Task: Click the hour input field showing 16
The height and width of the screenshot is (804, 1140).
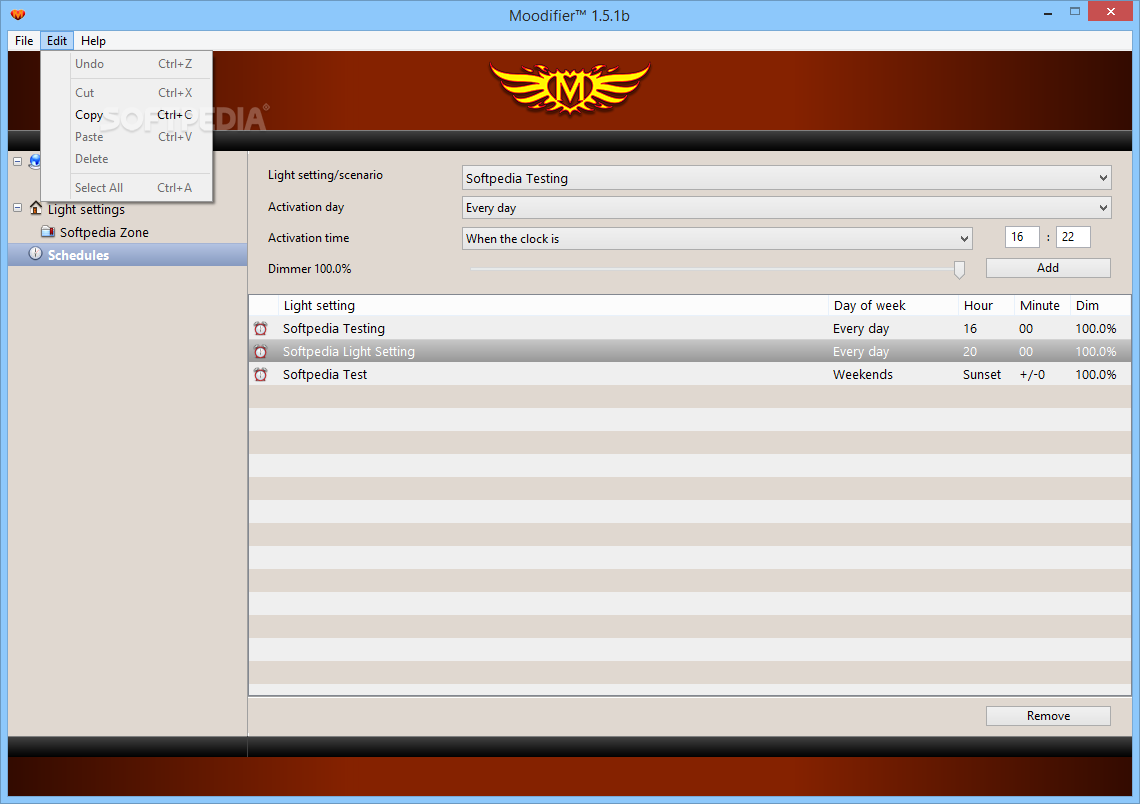Action: 1021,237
